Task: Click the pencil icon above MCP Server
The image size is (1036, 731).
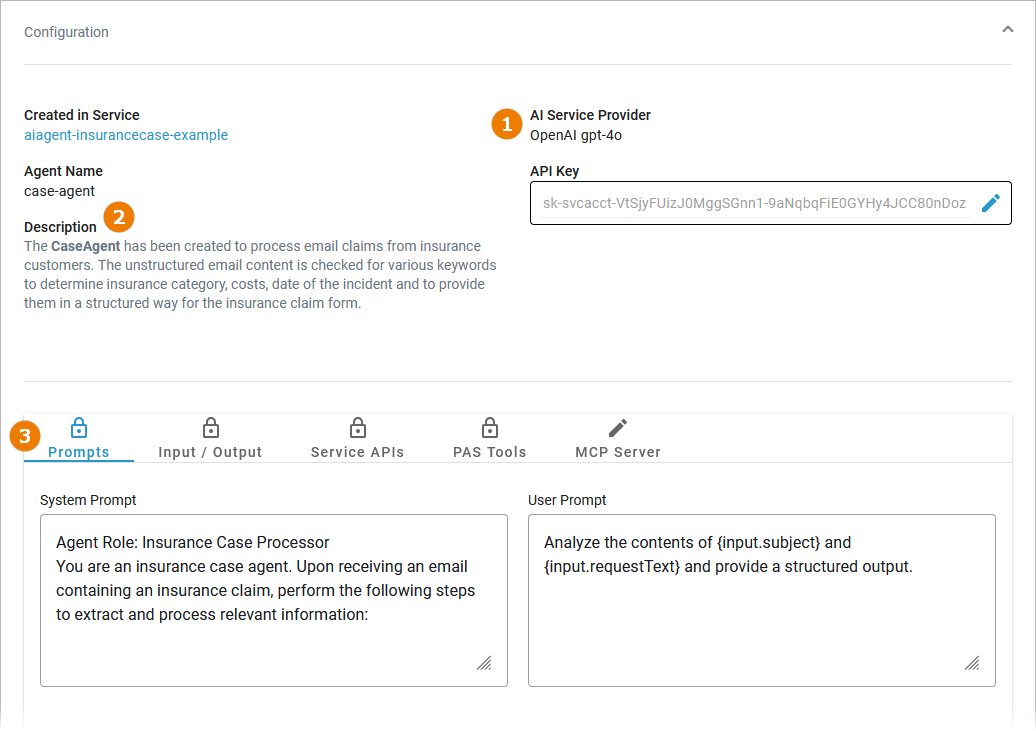Action: [618, 428]
